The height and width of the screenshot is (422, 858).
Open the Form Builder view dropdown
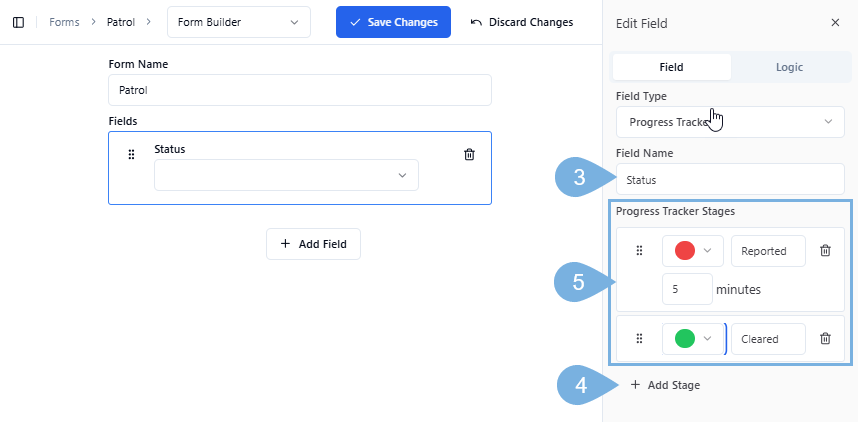[238, 22]
